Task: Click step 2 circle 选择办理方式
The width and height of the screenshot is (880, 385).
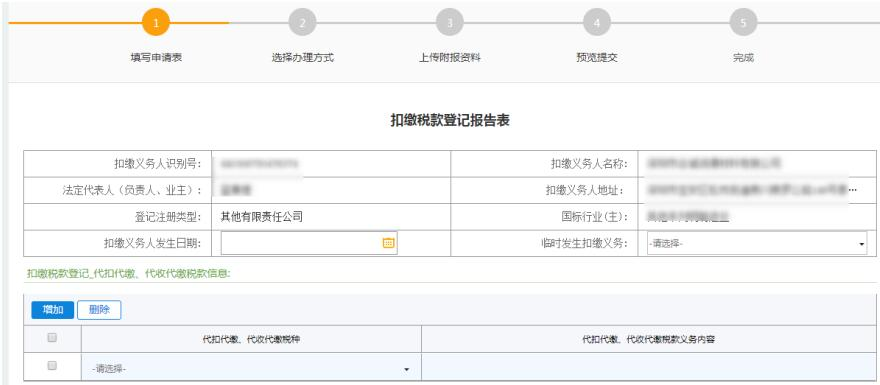Action: coord(302,23)
